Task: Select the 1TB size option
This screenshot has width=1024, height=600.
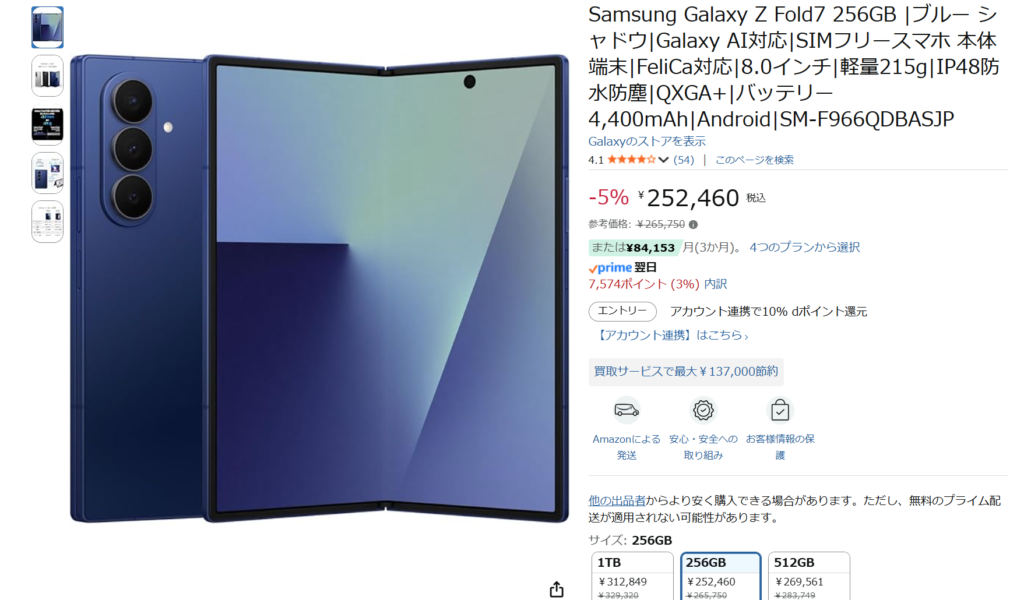Action: (x=632, y=576)
